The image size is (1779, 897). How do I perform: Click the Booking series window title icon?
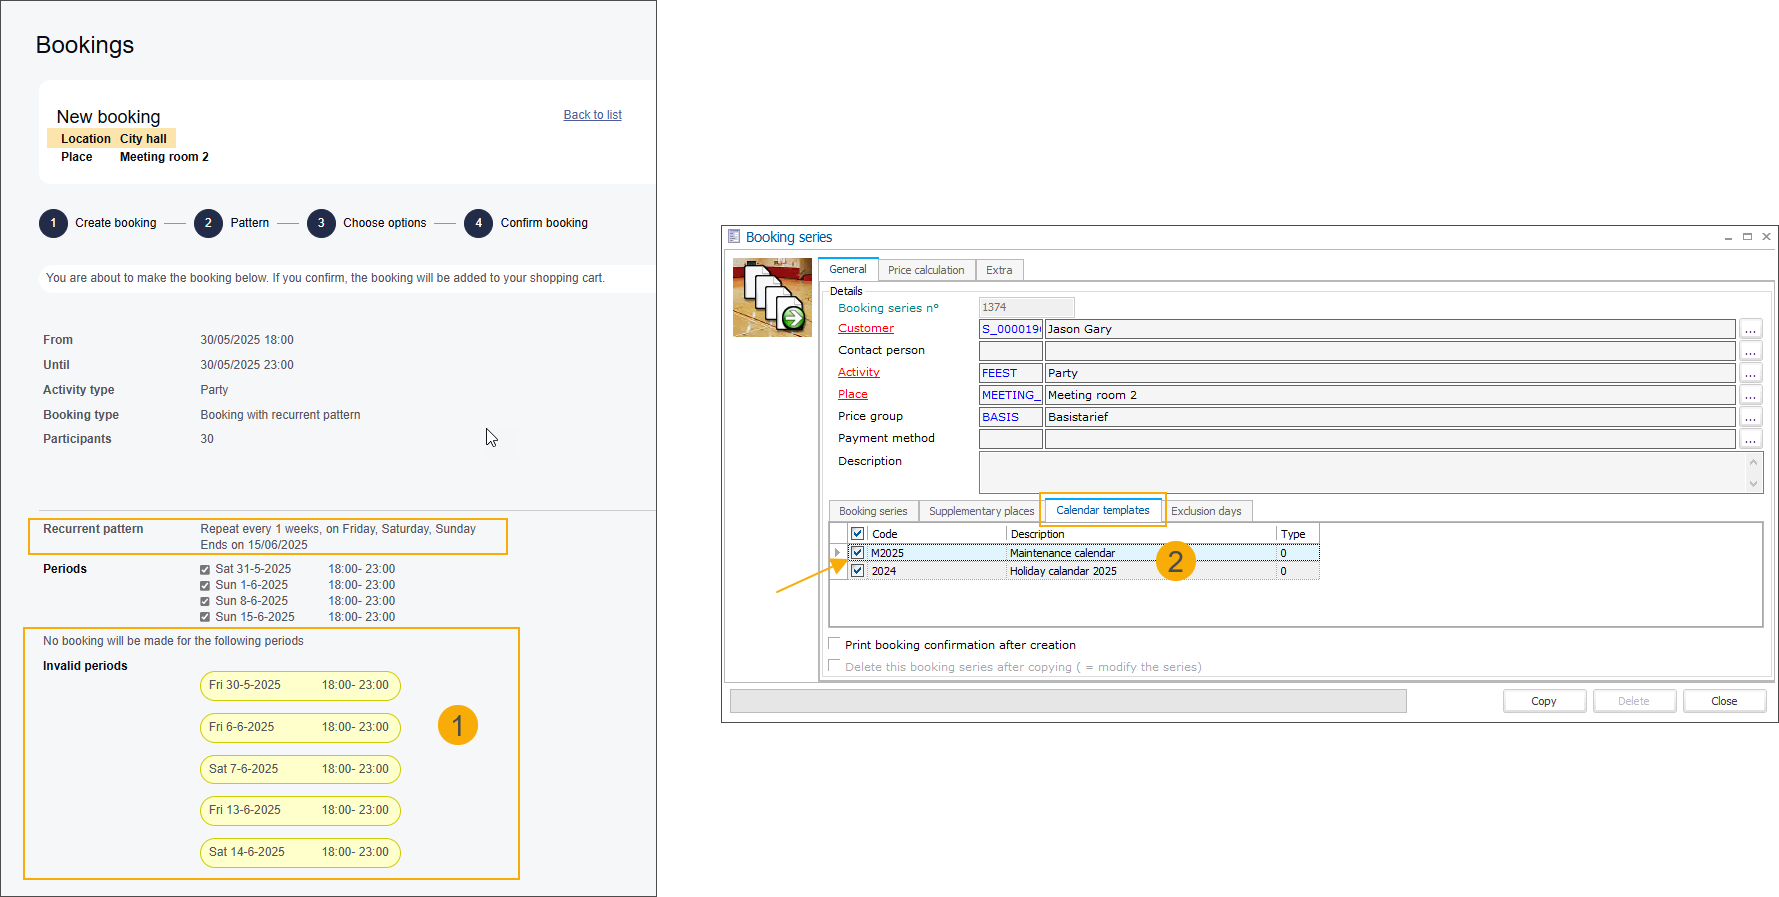tap(734, 237)
